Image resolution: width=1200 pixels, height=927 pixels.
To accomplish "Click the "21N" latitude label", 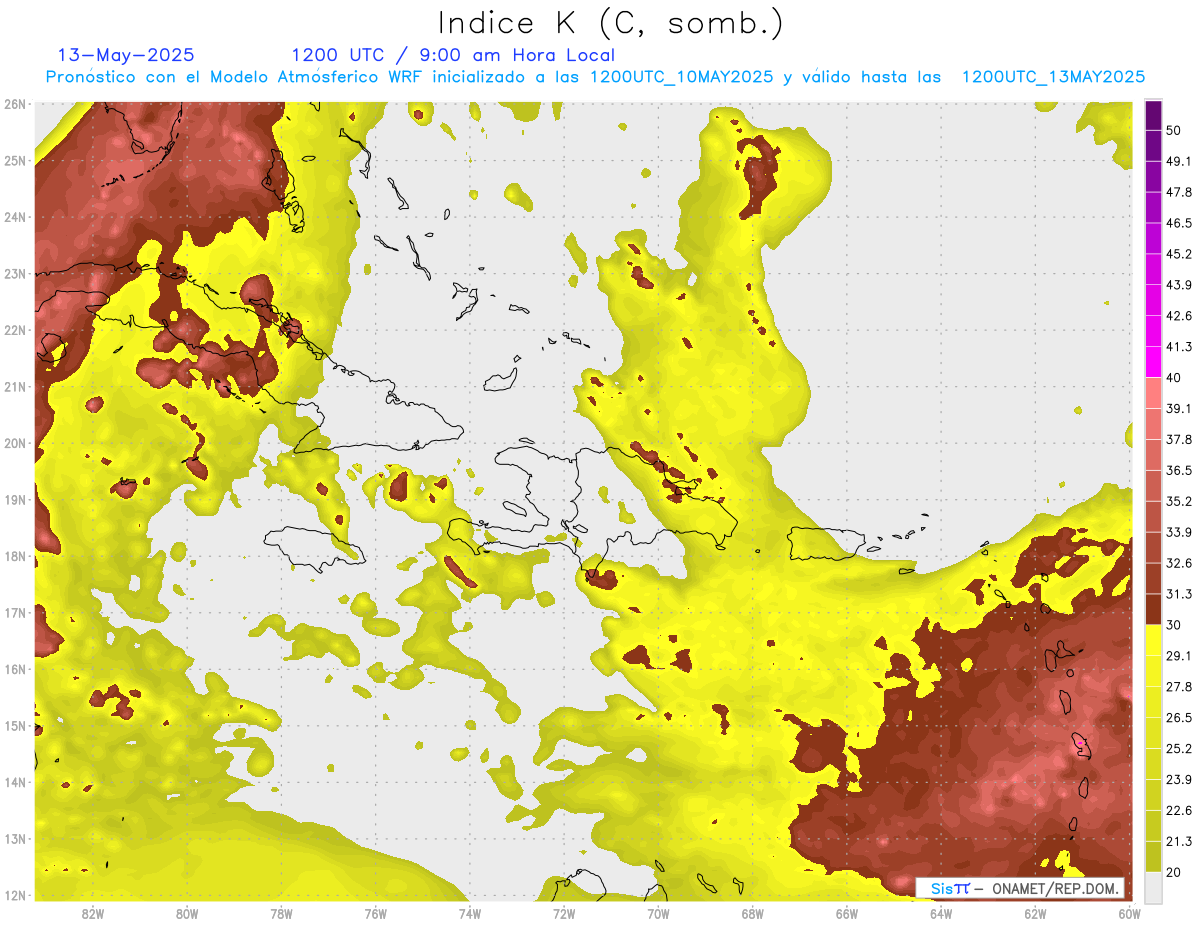I will coord(15,386).
